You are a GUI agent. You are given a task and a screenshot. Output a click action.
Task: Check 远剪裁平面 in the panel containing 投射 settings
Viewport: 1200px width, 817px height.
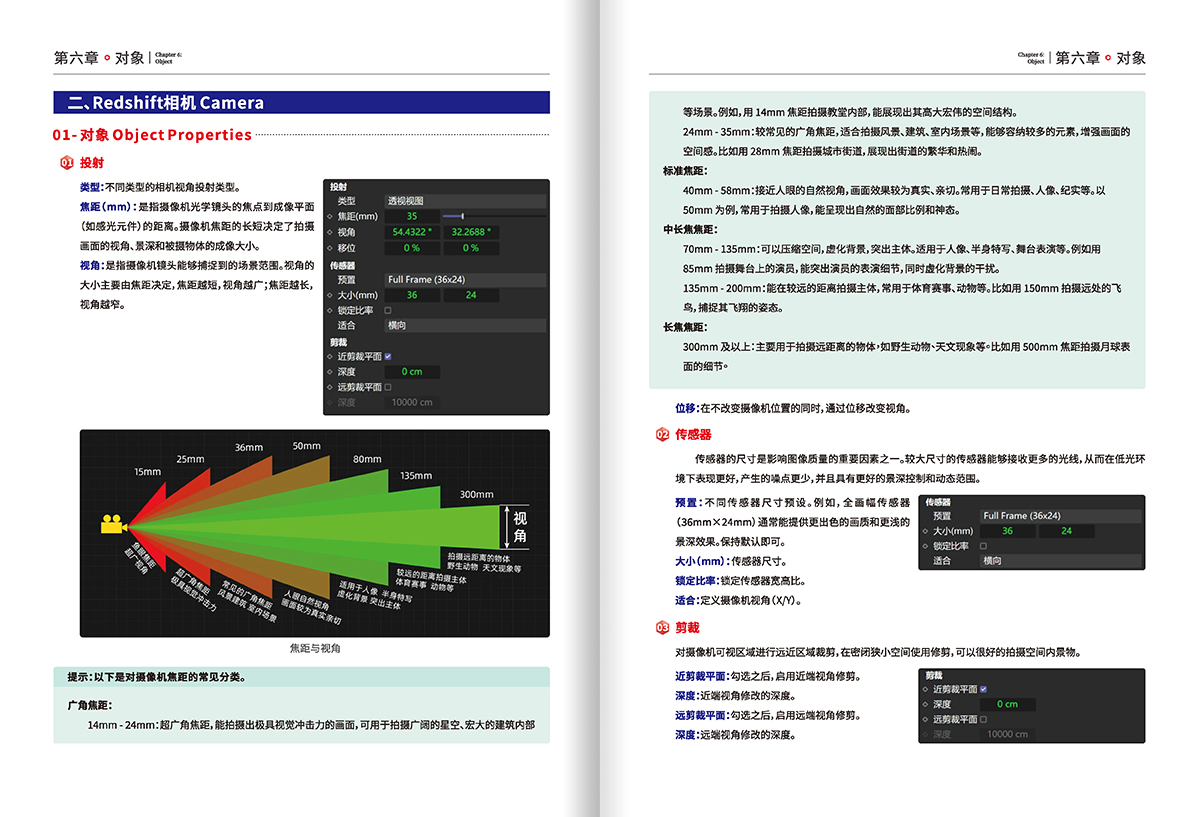(388, 387)
